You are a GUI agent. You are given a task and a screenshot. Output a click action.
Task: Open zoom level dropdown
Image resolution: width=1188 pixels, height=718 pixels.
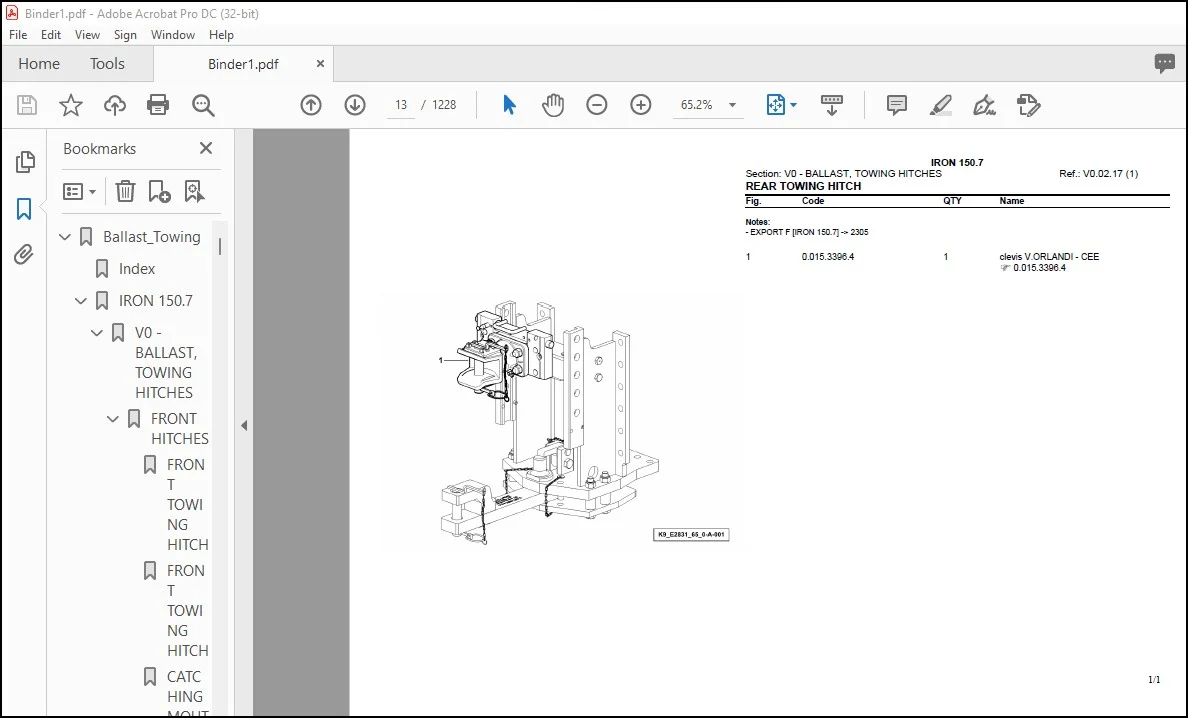point(733,105)
